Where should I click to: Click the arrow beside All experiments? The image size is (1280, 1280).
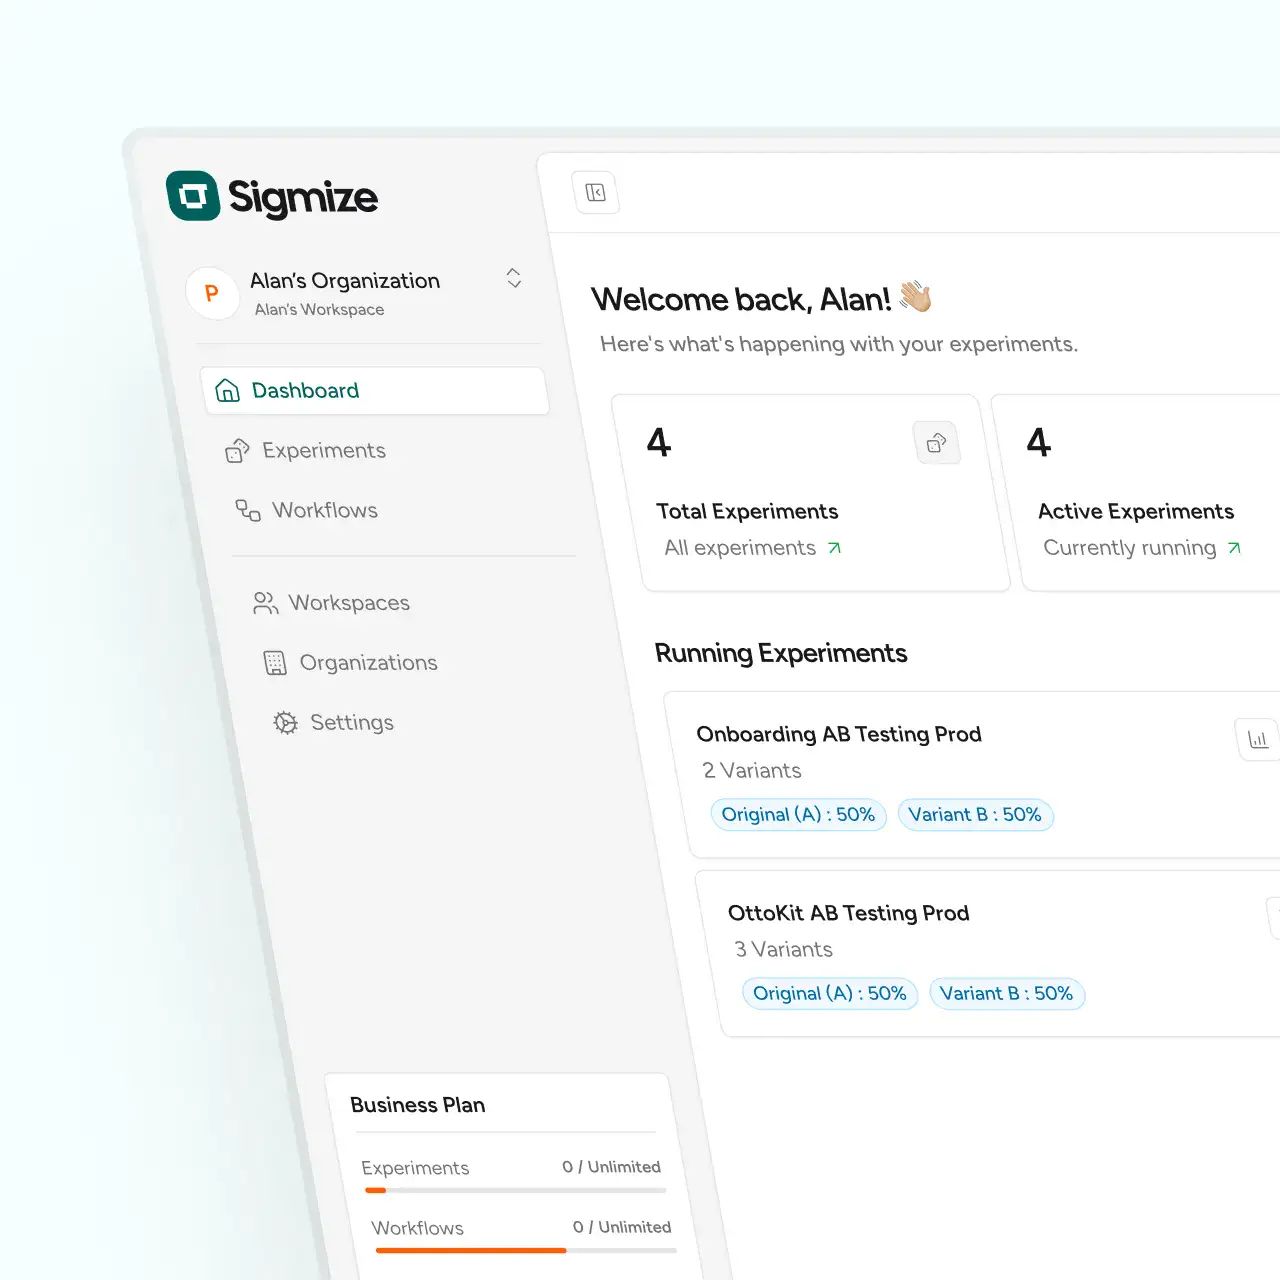(835, 548)
